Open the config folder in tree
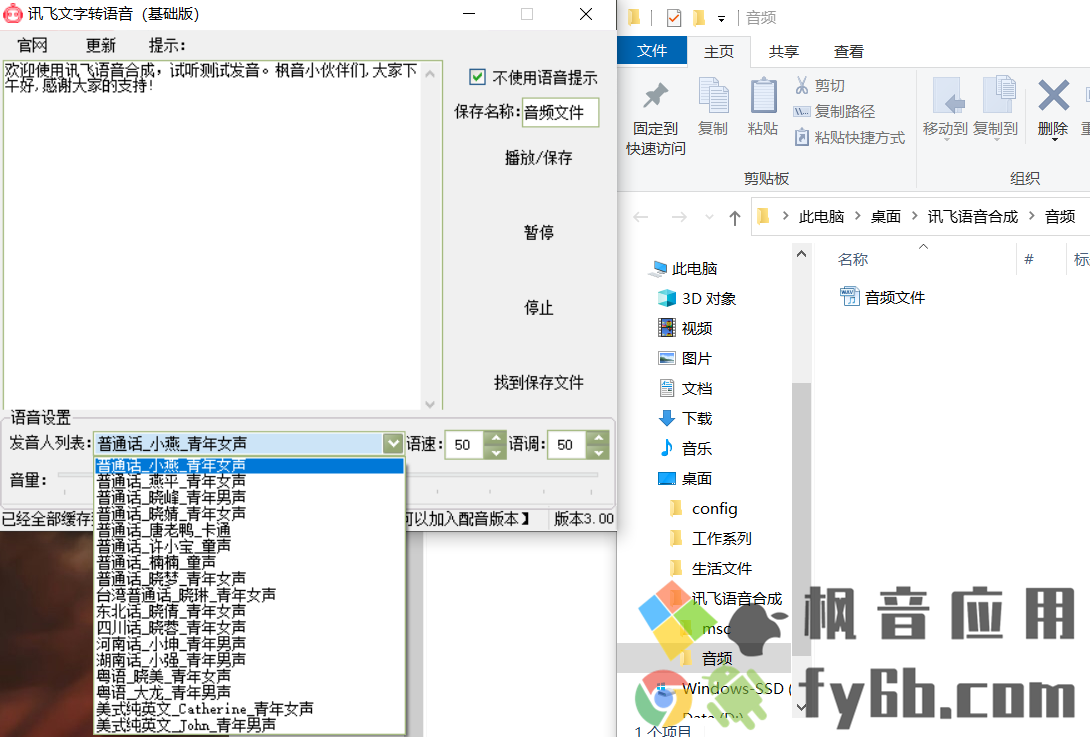Screen dimensions: 1090x737 tap(703, 508)
